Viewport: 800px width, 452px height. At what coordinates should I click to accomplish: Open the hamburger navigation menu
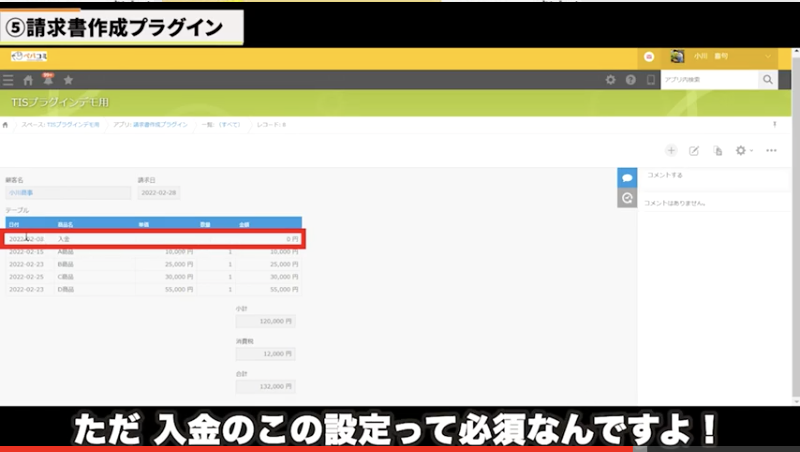(9, 80)
